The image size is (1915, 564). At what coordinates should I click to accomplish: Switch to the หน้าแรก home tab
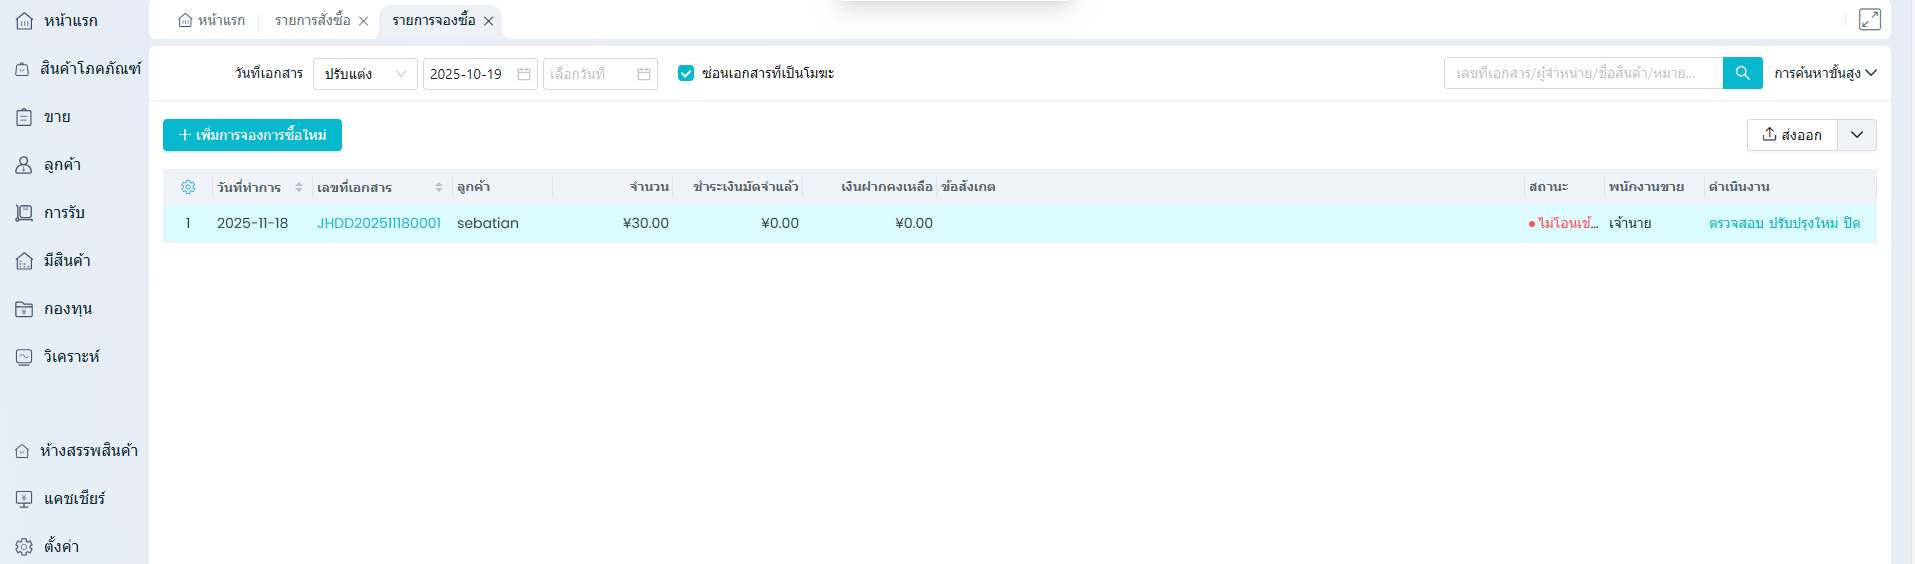click(x=212, y=21)
